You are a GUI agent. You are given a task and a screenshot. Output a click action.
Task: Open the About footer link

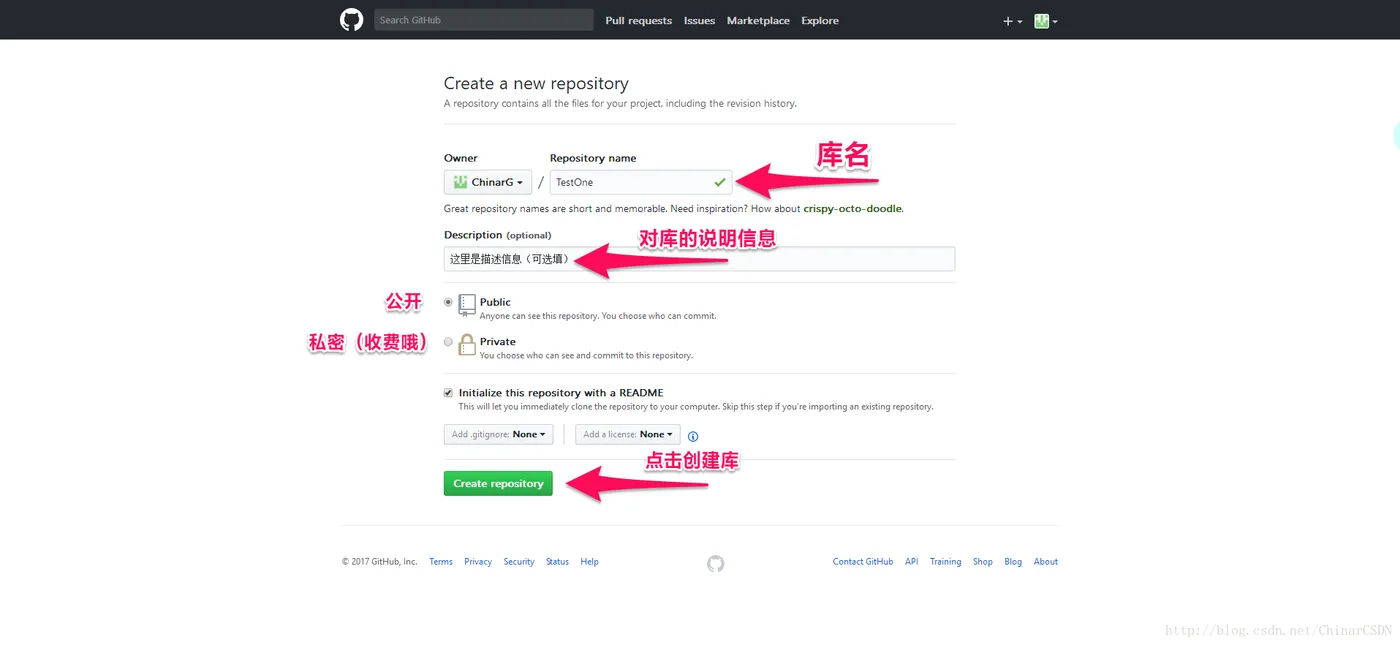coord(1046,562)
